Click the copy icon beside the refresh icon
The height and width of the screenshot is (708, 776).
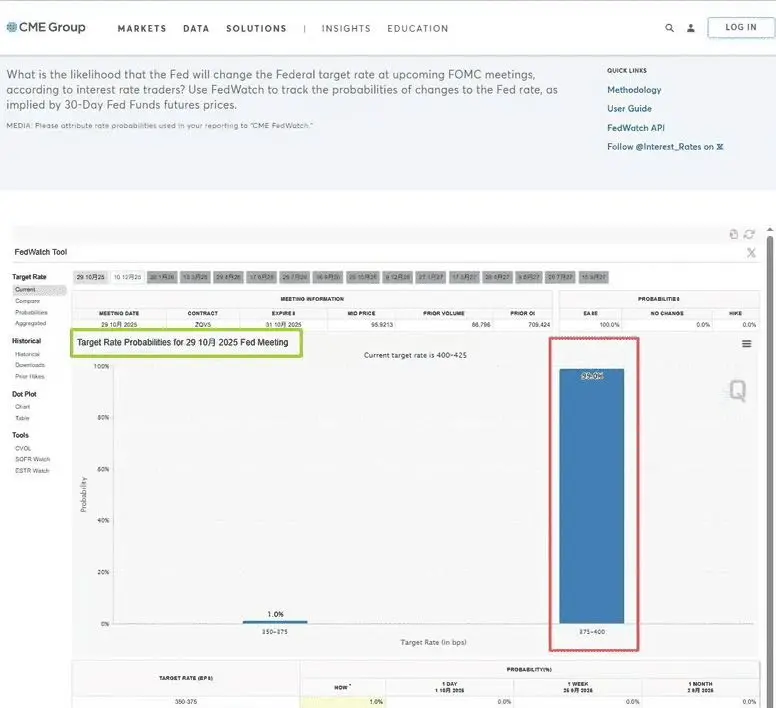[x=733, y=234]
